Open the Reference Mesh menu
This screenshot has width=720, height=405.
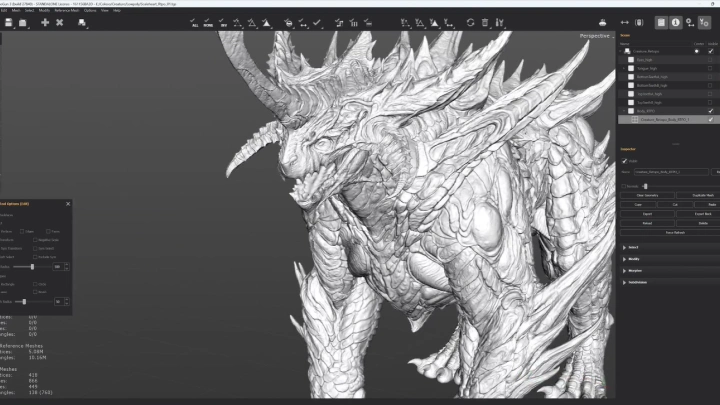tap(67, 10)
